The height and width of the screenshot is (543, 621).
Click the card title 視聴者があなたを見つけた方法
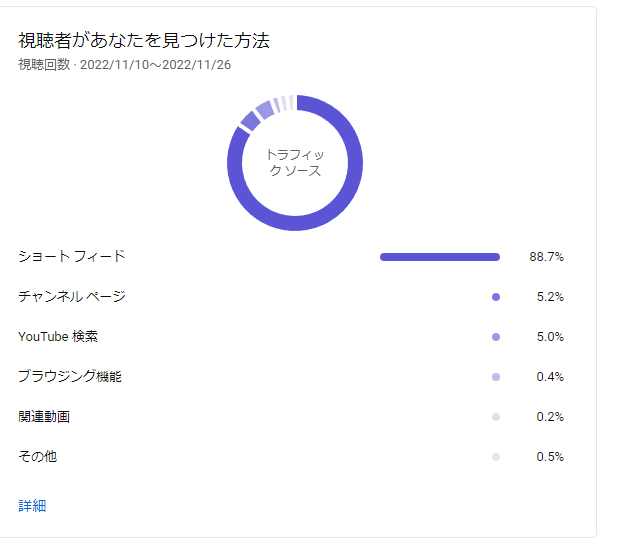point(144,40)
